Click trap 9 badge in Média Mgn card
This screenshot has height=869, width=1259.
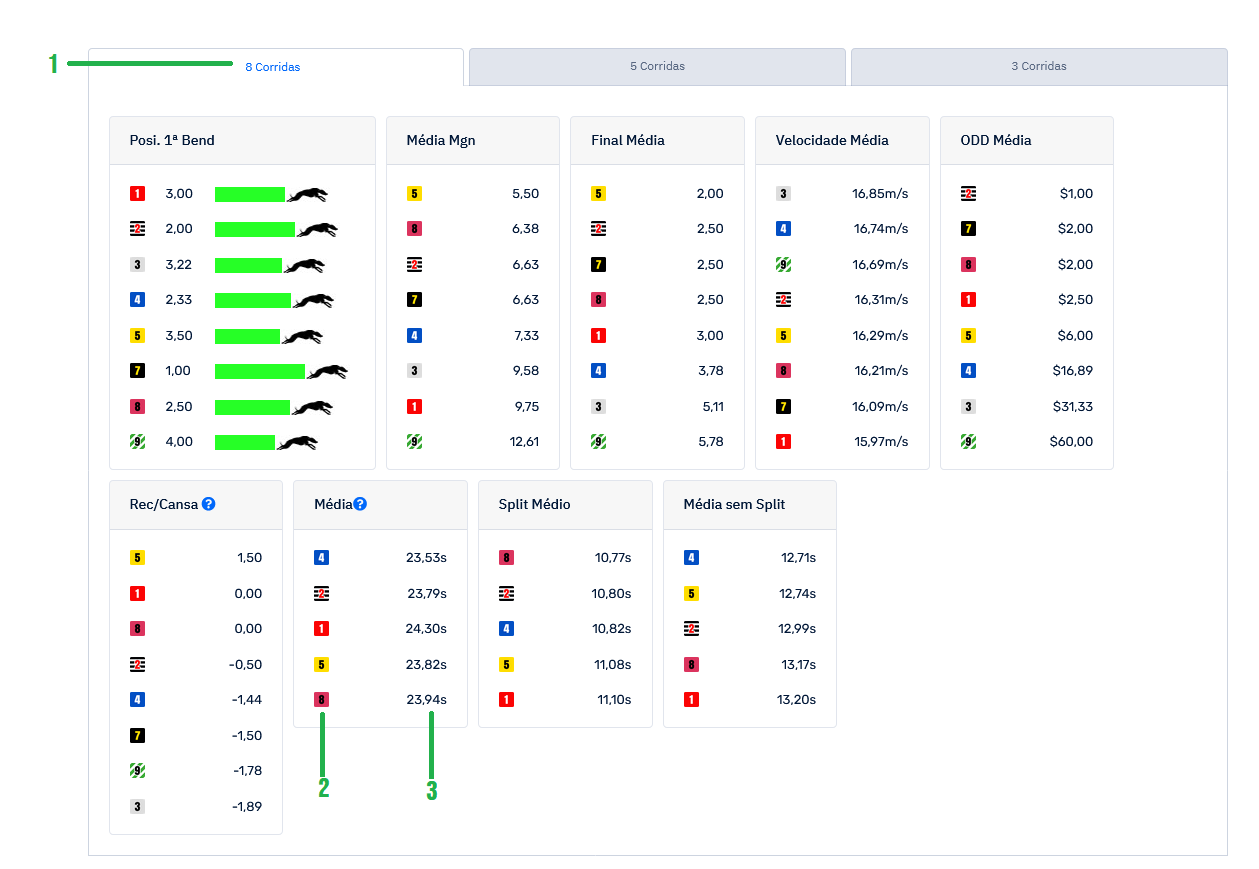(414, 442)
